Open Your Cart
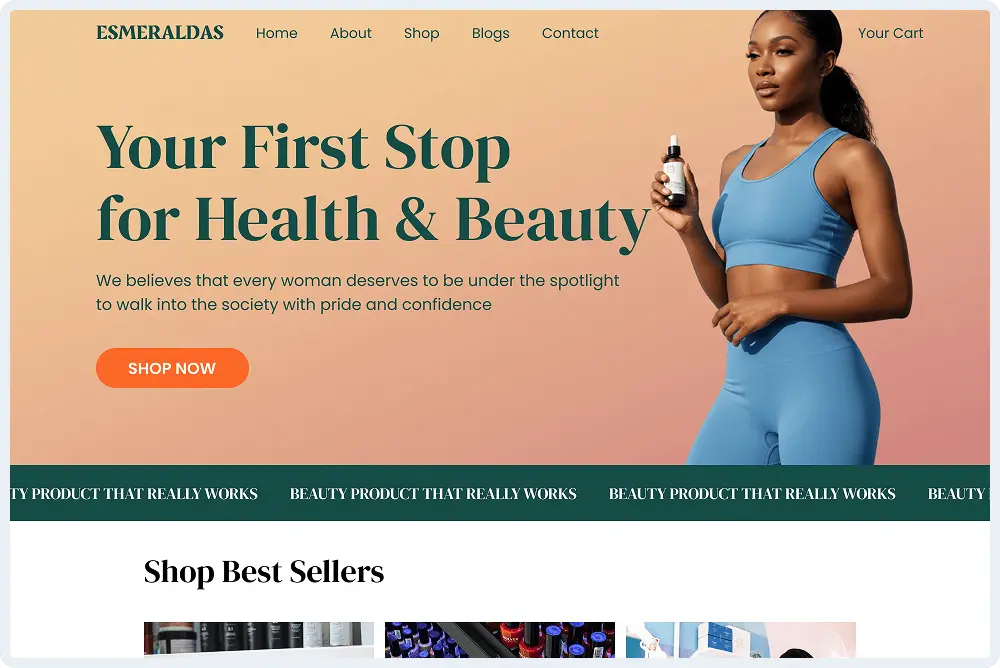The width and height of the screenshot is (1000, 668). coord(890,33)
